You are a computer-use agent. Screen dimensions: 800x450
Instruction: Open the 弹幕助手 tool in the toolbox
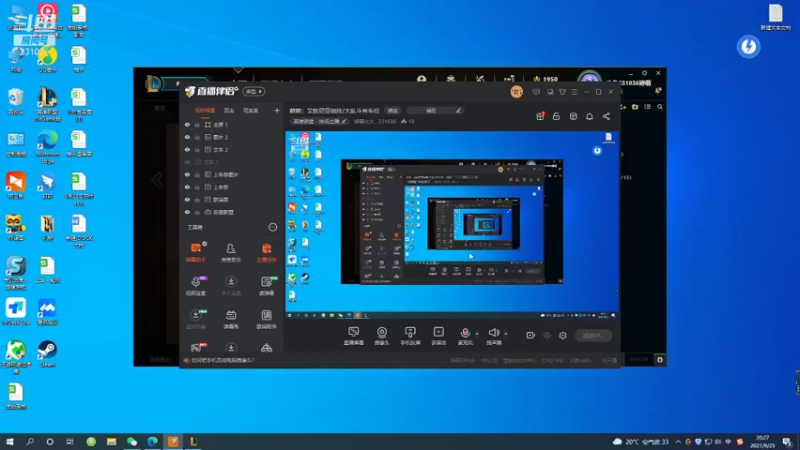point(196,252)
